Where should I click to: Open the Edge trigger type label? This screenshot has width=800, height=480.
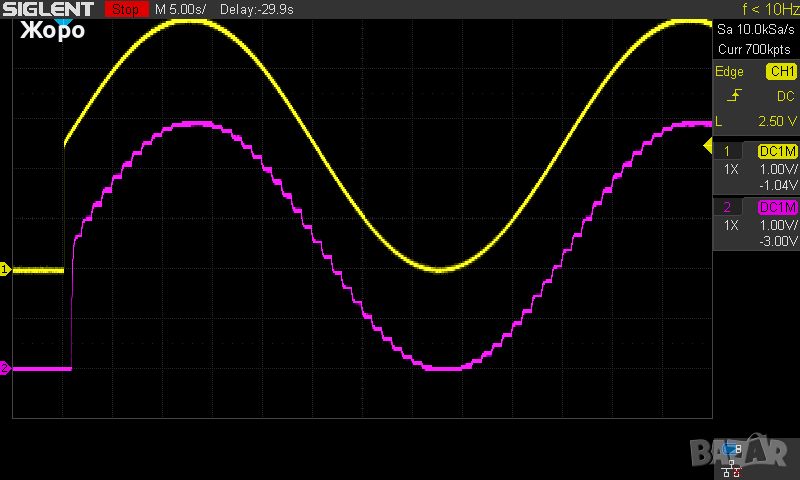point(730,72)
